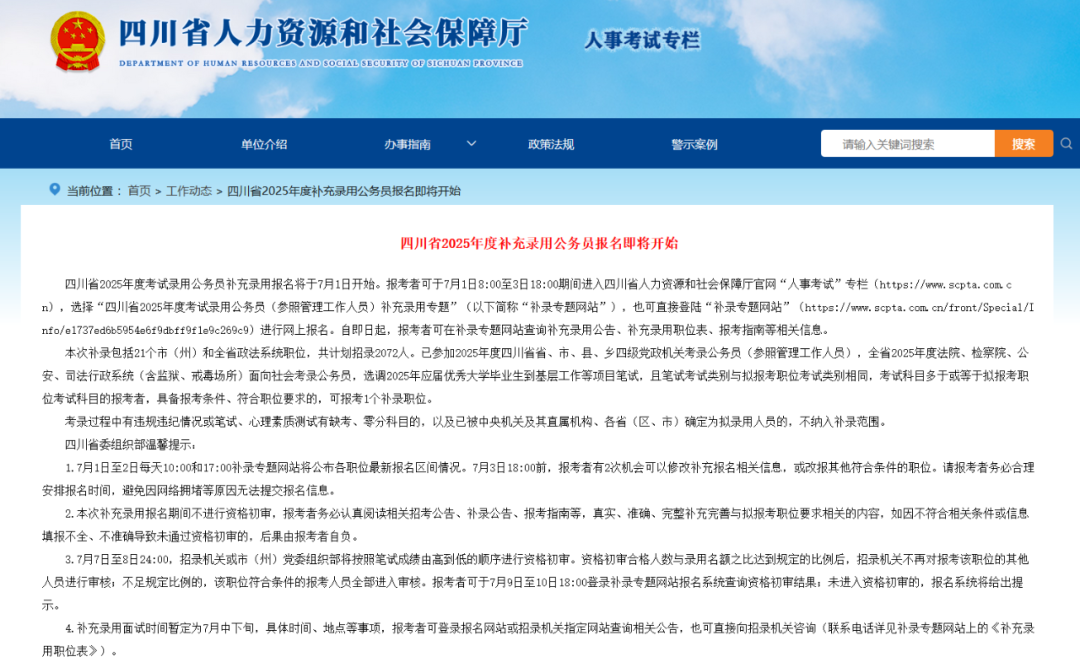The image size is (1080, 662).
Task: Open 警示案例 navigation item
Action: [694, 144]
